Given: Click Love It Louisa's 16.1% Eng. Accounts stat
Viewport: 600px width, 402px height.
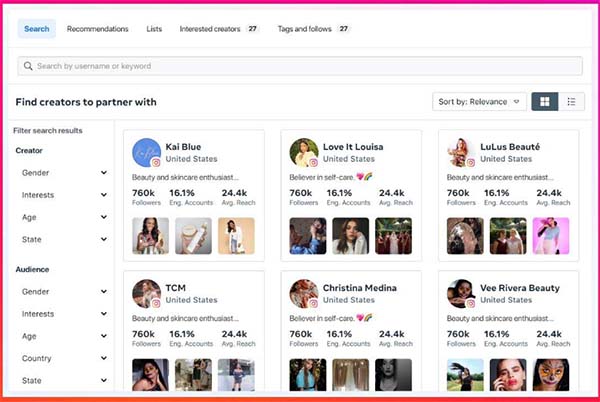Looking at the screenshot, I should [348, 197].
